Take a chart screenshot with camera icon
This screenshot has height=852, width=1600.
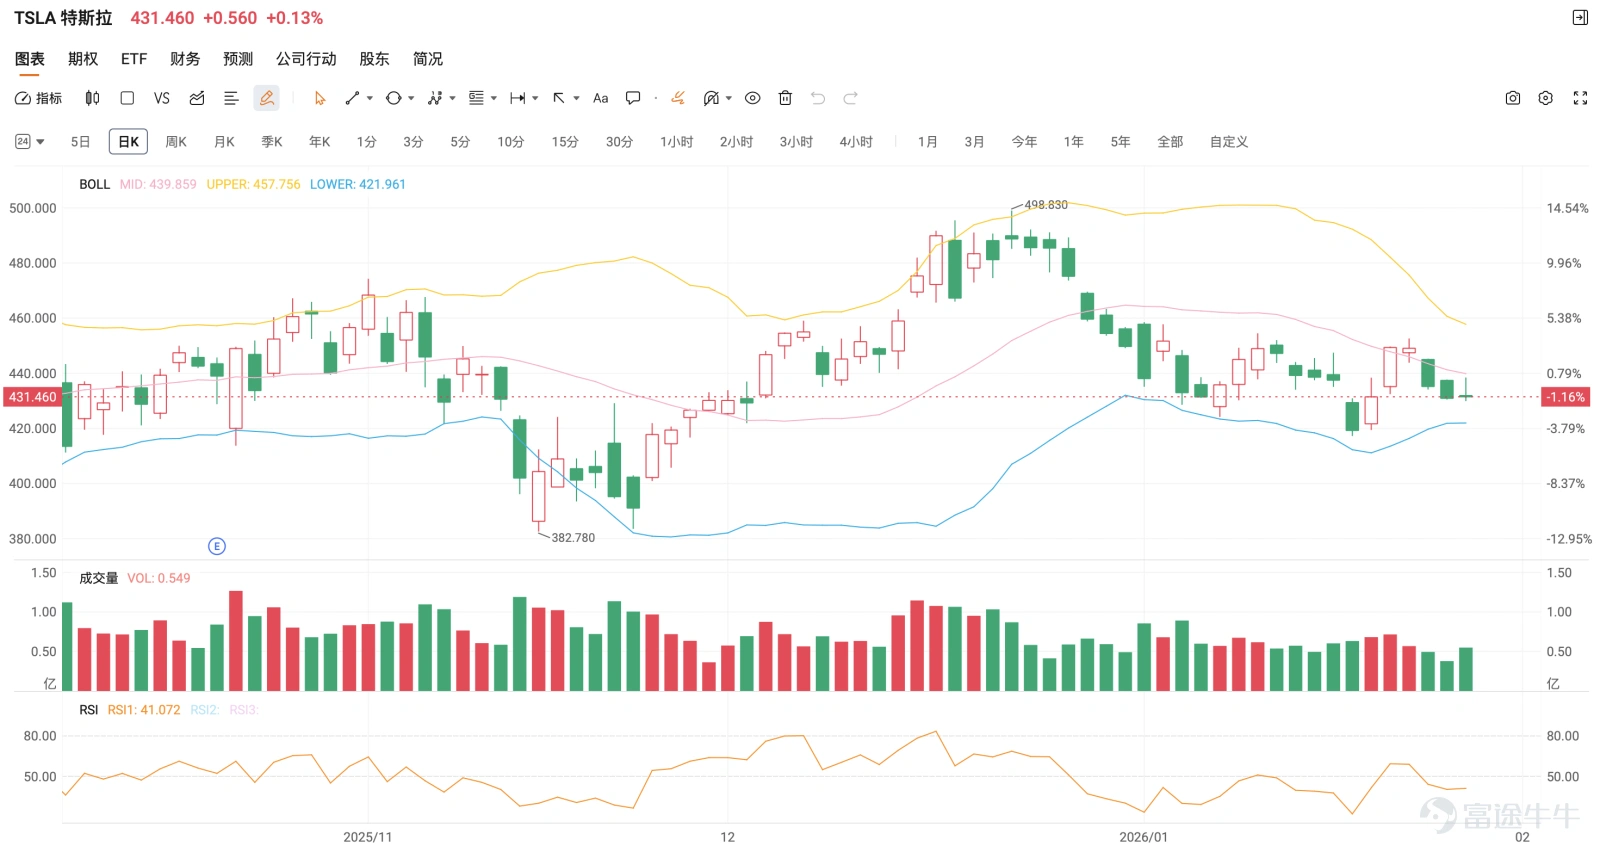[1513, 98]
